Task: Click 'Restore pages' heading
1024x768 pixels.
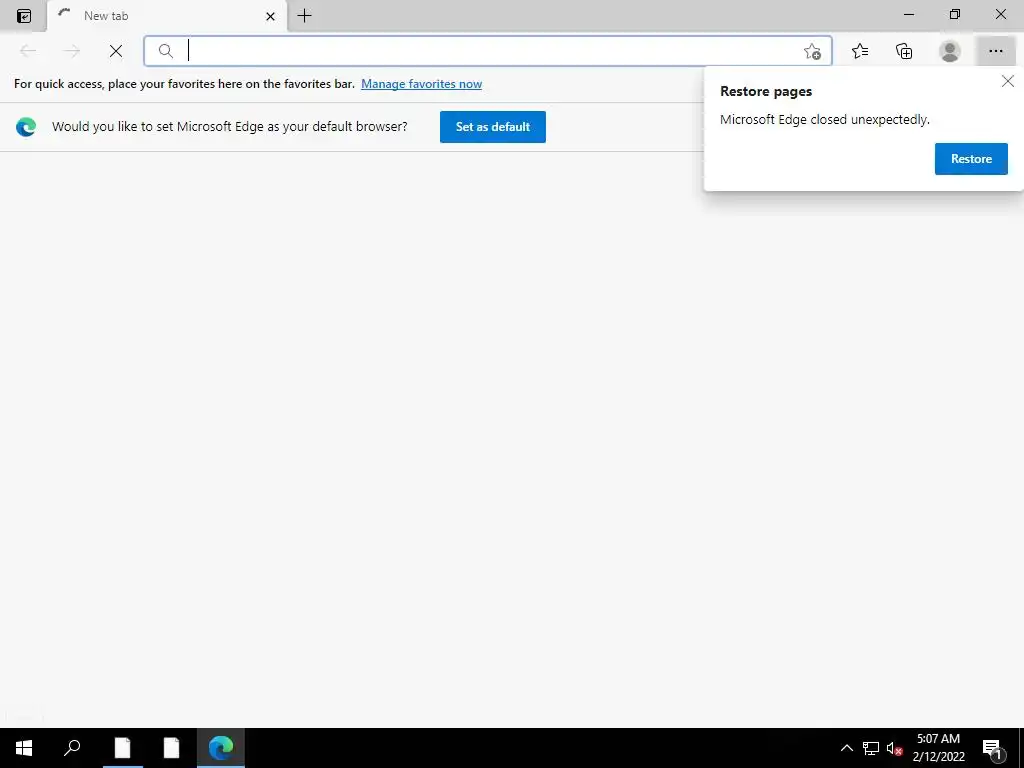Action: [x=766, y=91]
